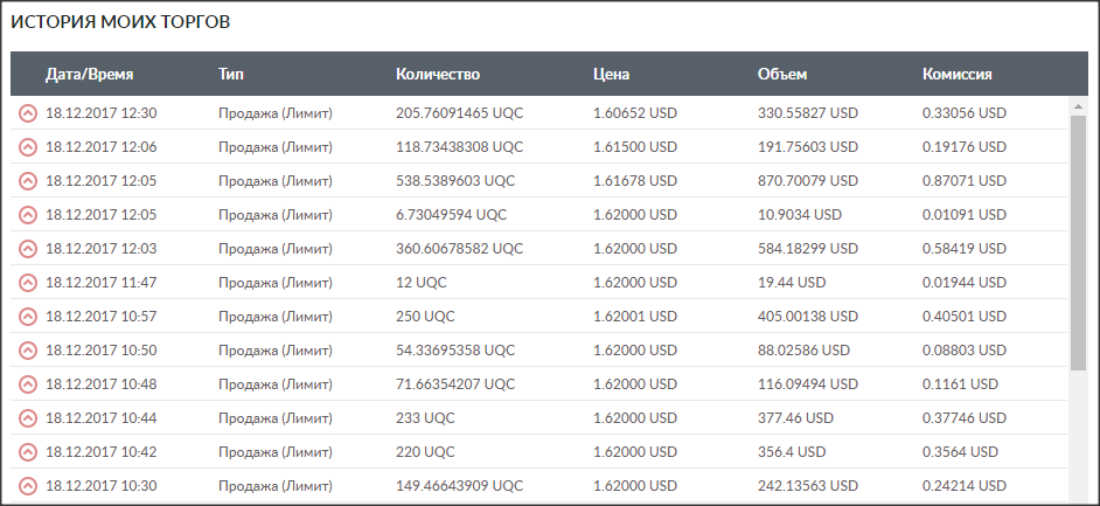Screen dimensions: 1100x506
Task: Click volume 405.00138 USD
Action: coord(807,317)
